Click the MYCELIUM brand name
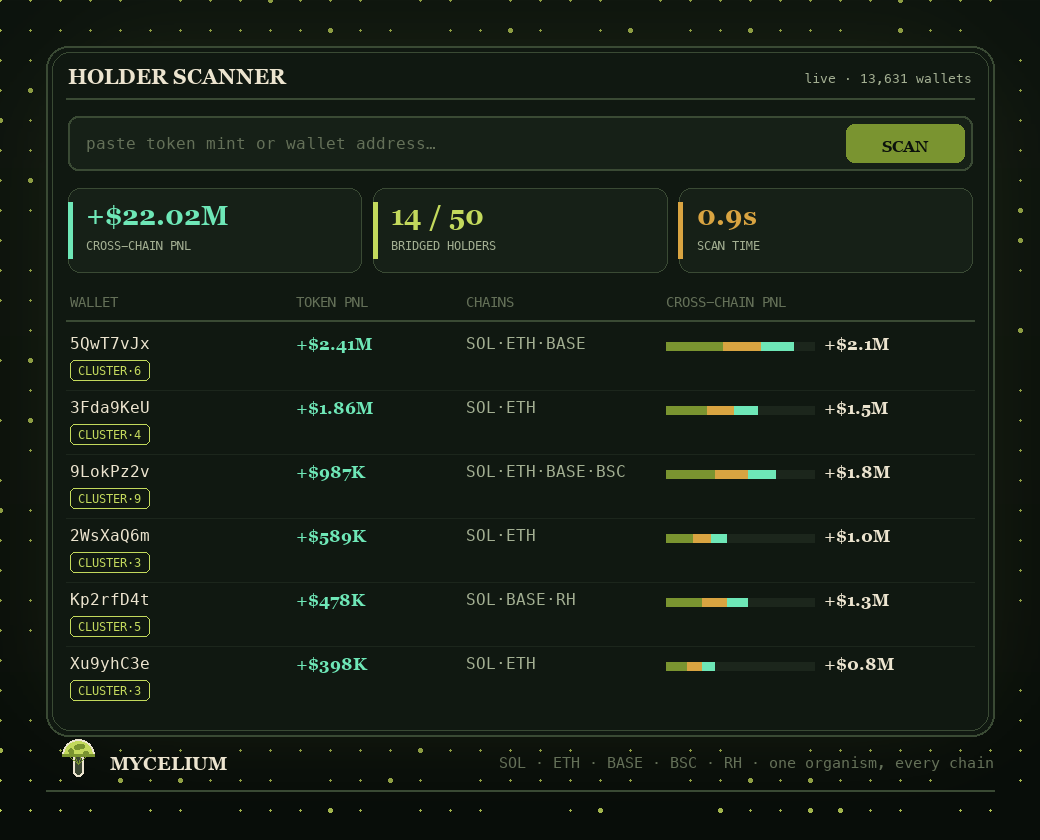The width and height of the screenshot is (1040, 840). (168, 764)
